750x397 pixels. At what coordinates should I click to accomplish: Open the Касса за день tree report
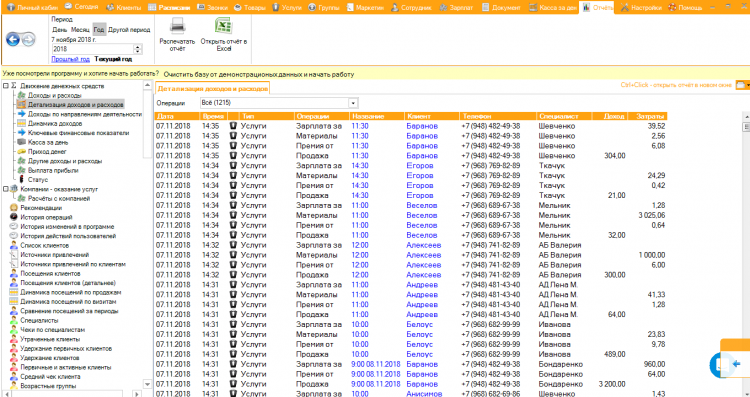pos(48,142)
